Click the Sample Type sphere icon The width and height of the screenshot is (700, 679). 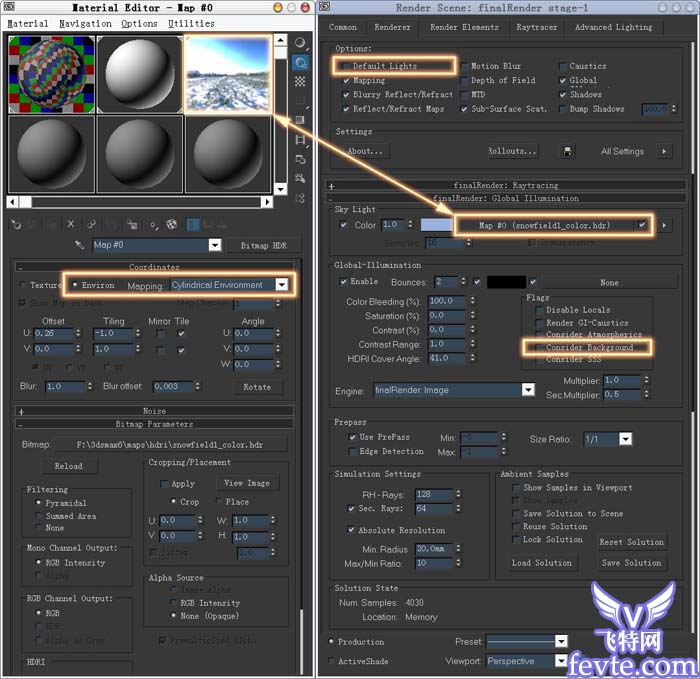[301, 44]
